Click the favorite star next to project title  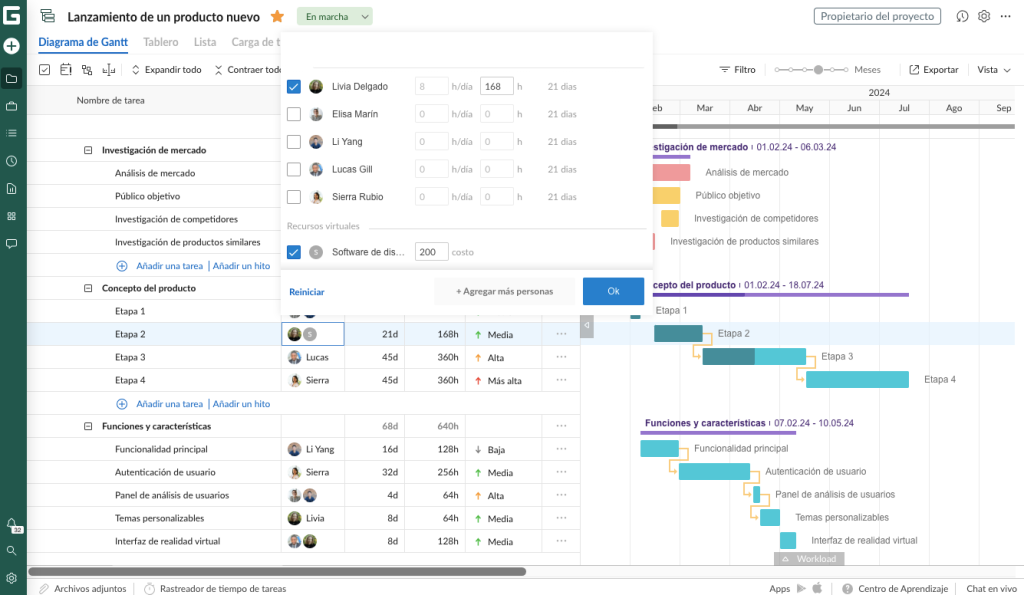(277, 17)
